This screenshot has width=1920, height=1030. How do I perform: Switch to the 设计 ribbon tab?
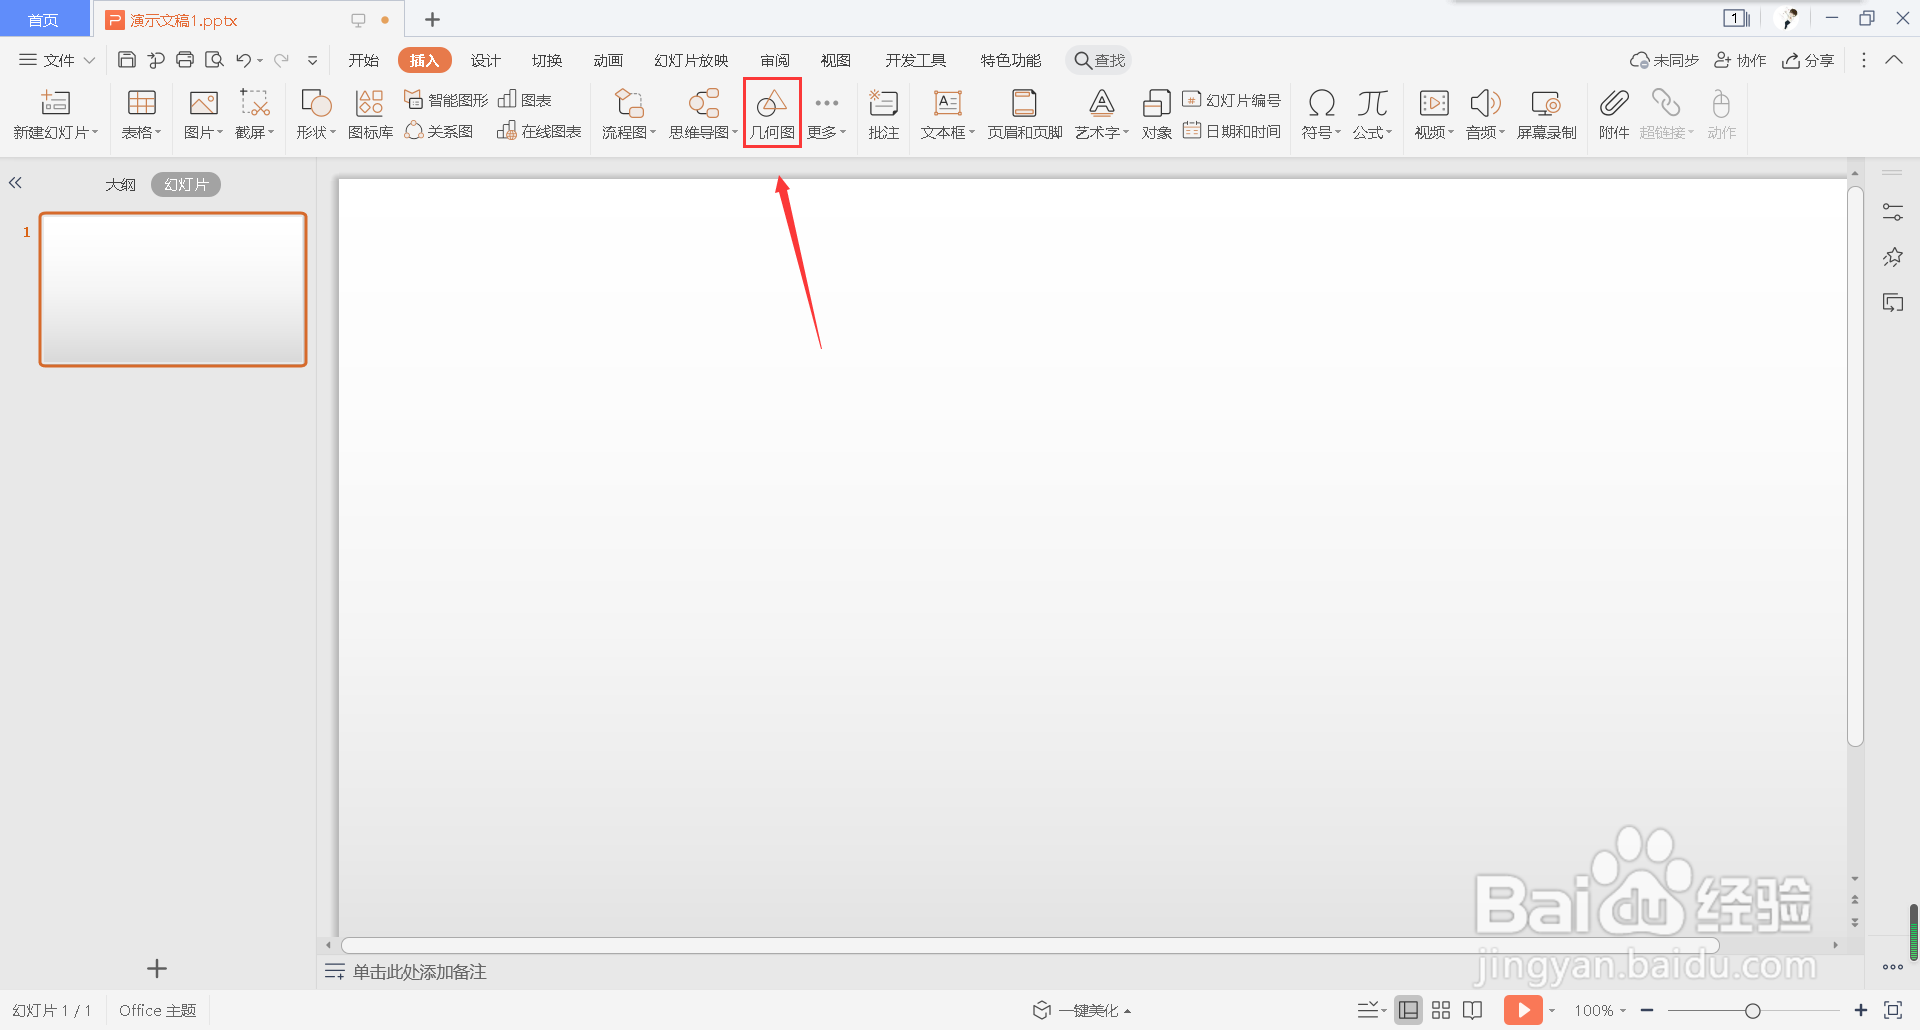486,60
